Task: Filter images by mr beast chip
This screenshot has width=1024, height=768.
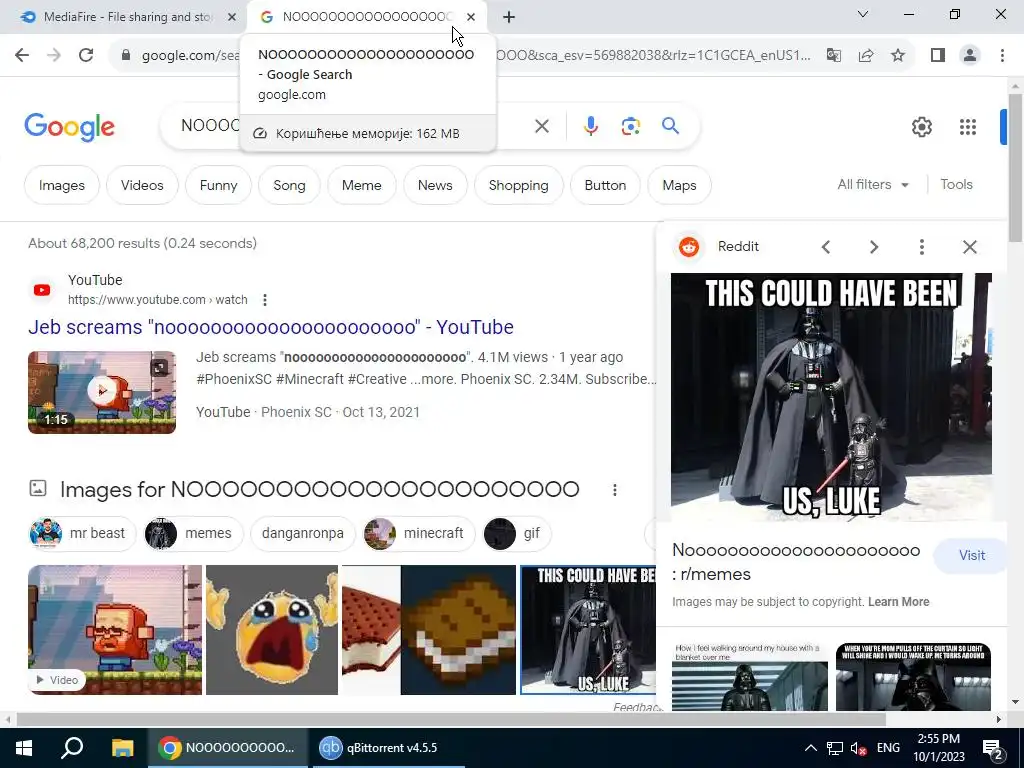Action: click(x=82, y=534)
